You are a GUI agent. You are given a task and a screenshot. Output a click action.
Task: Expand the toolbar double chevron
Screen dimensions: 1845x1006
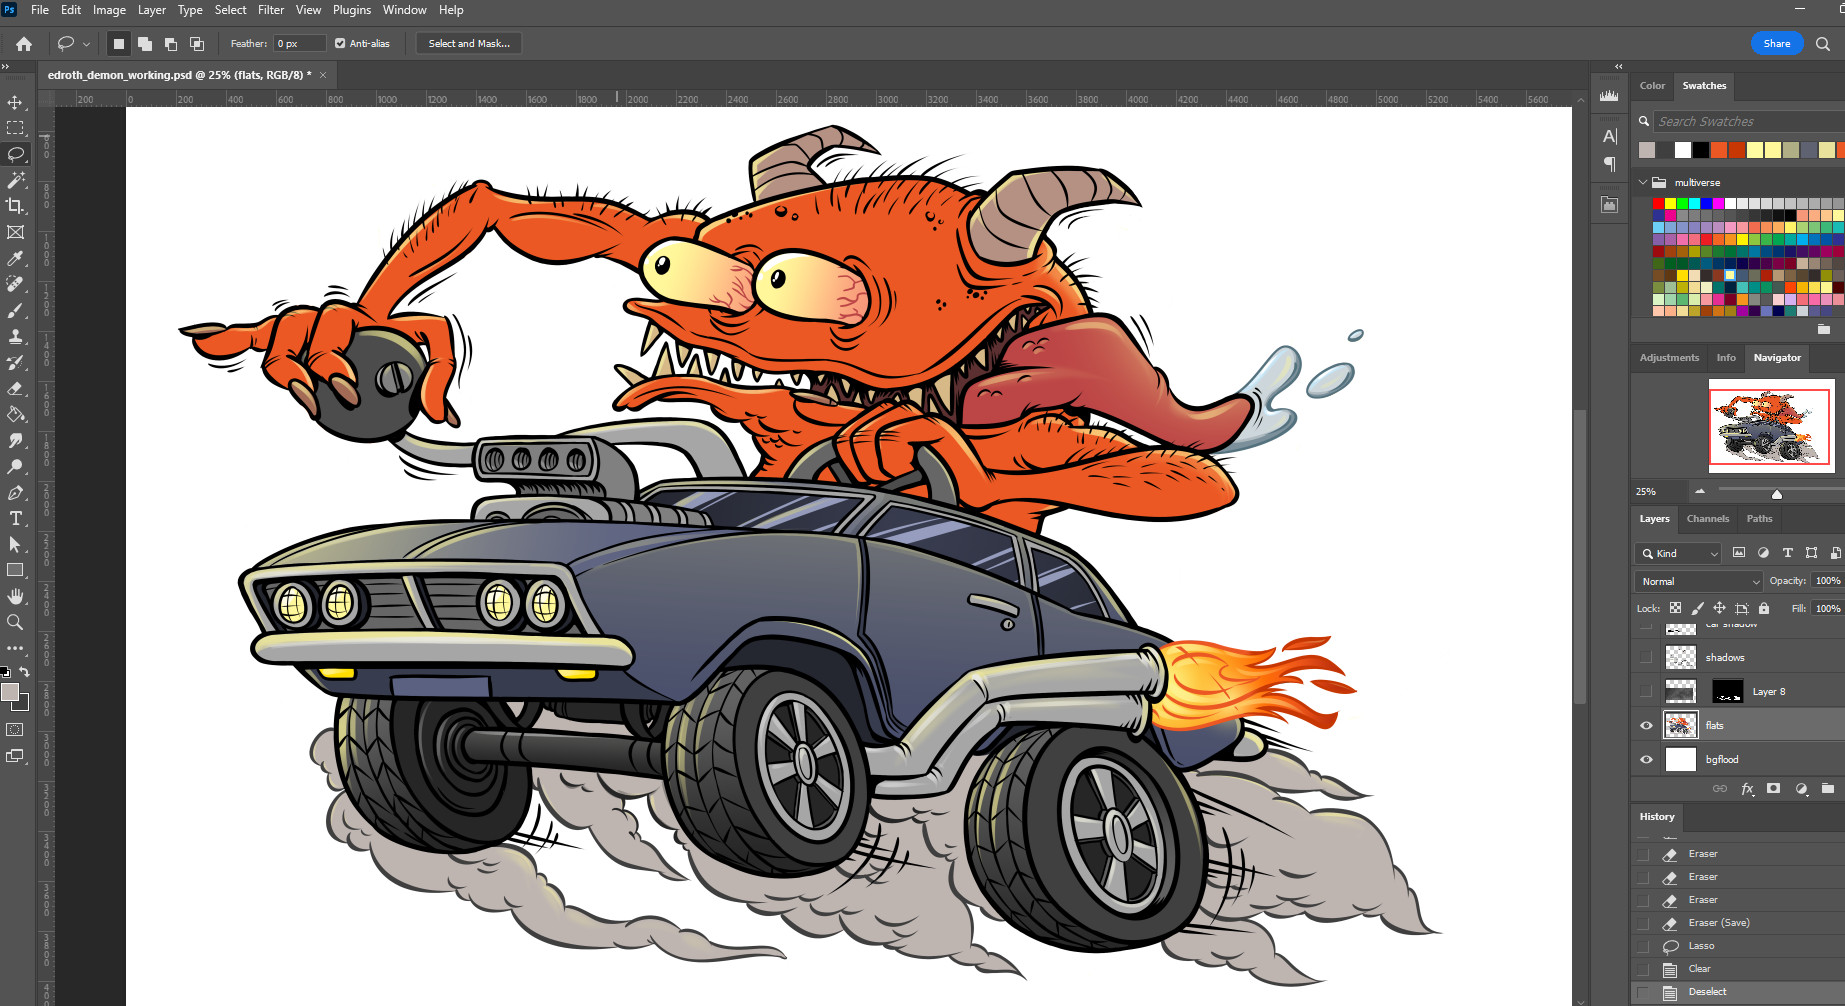5,66
